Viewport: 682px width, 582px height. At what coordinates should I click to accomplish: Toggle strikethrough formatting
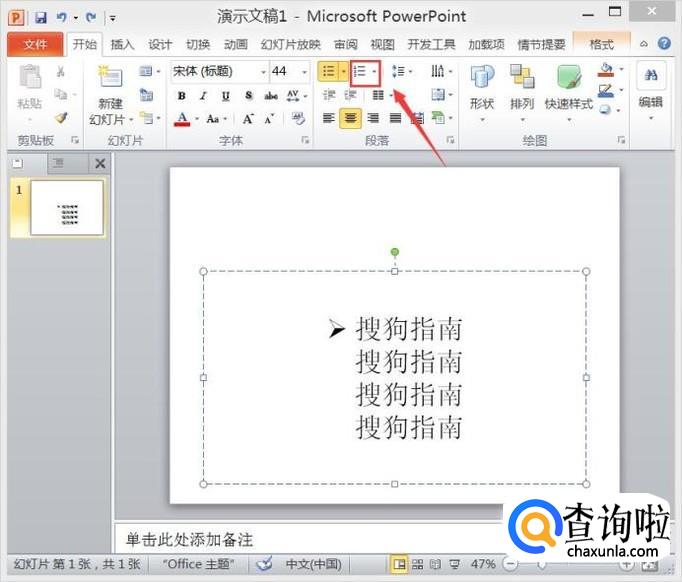[x=271, y=96]
